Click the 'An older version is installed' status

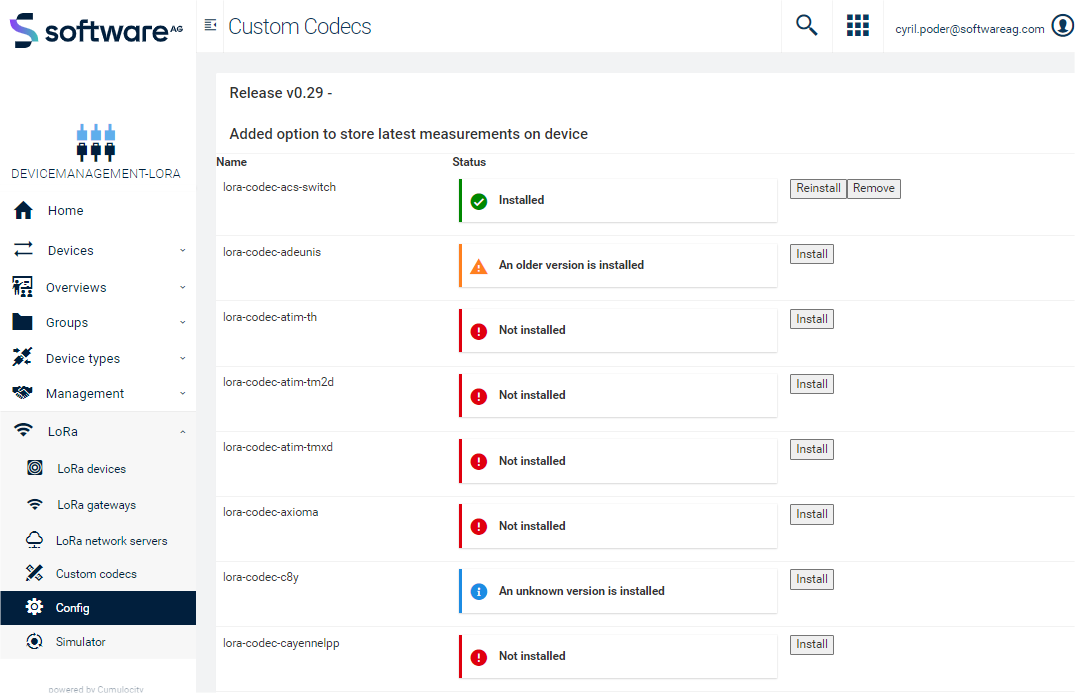571,265
